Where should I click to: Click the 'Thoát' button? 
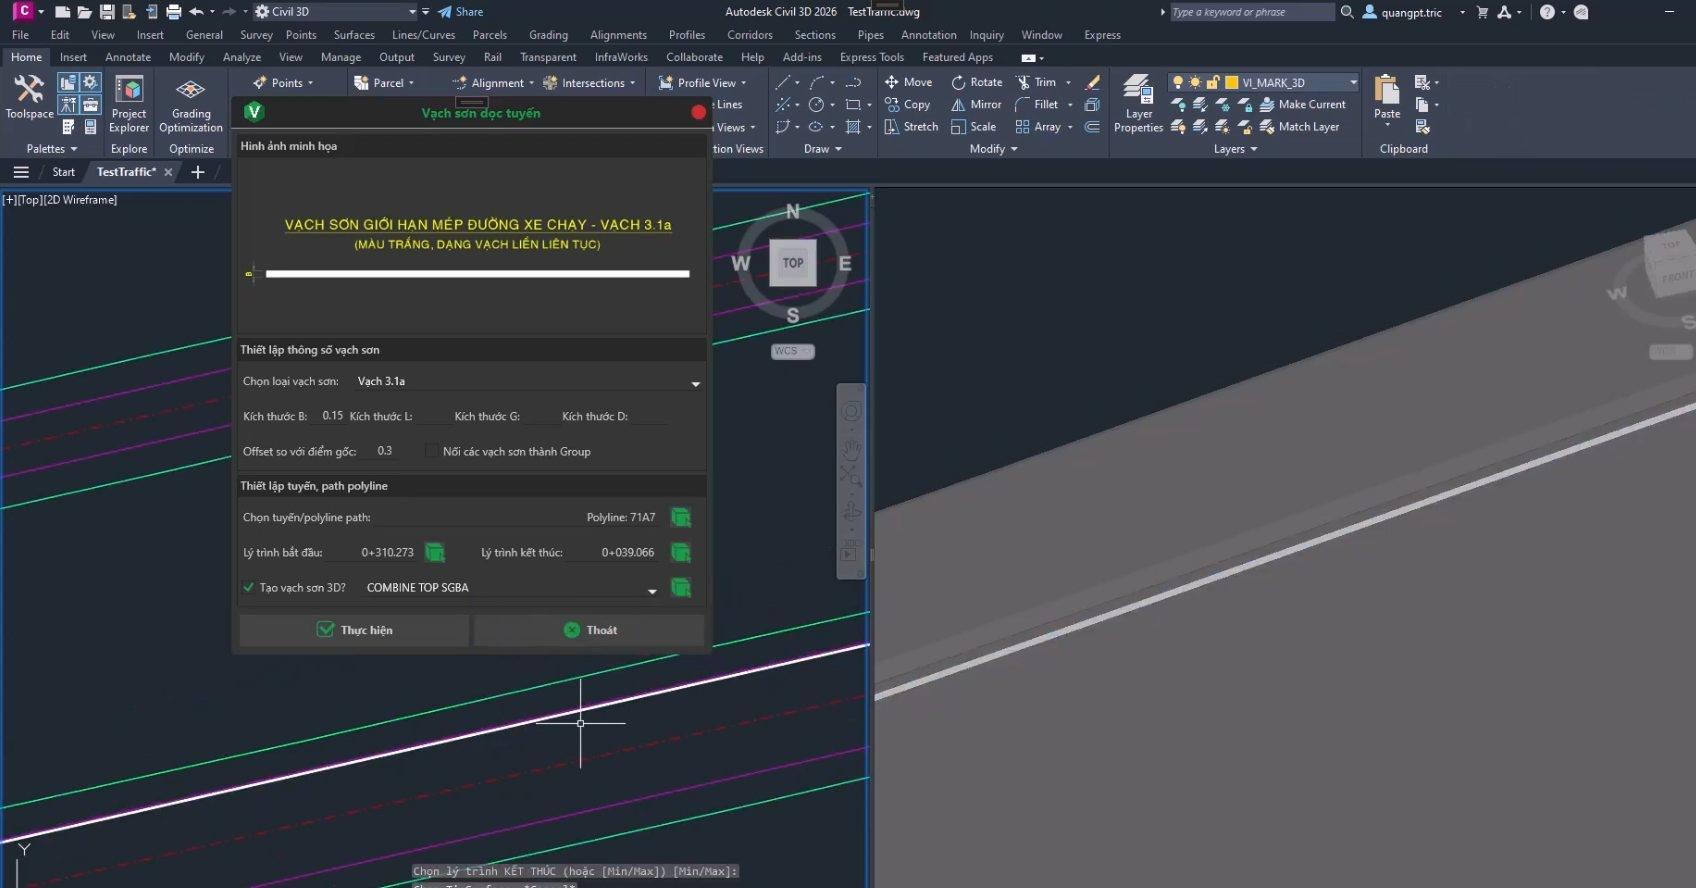click(x=589, y=630)
